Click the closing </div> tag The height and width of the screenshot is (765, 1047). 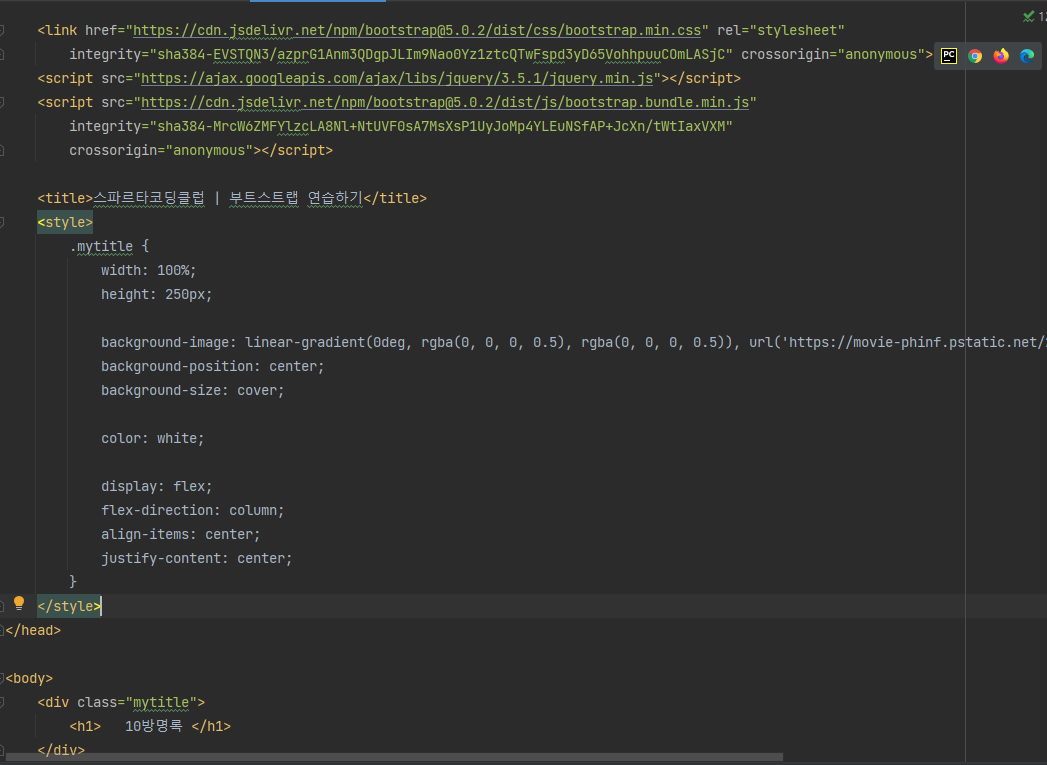pos(61,750)
